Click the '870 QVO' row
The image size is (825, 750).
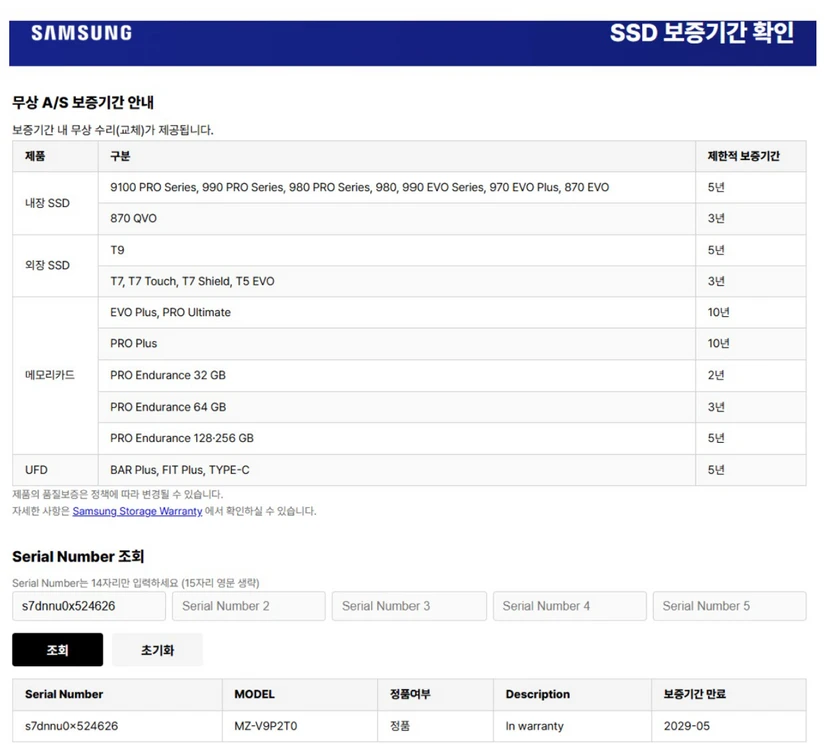397,218
